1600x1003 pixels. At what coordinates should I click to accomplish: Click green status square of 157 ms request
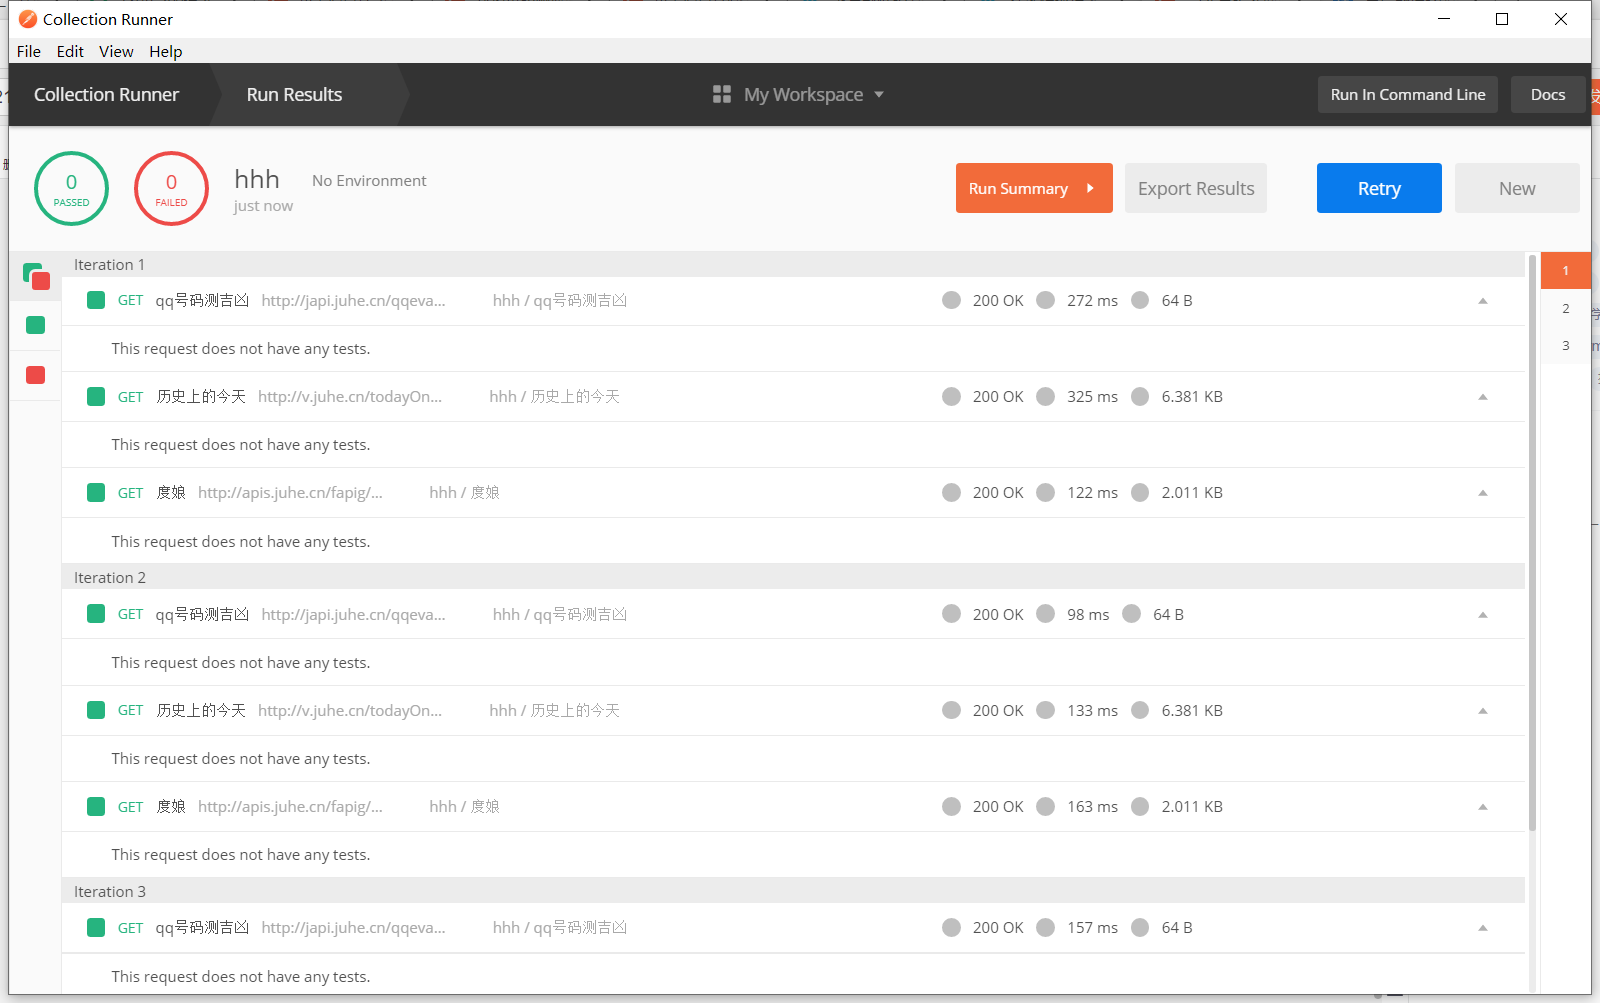pos(96,927)
